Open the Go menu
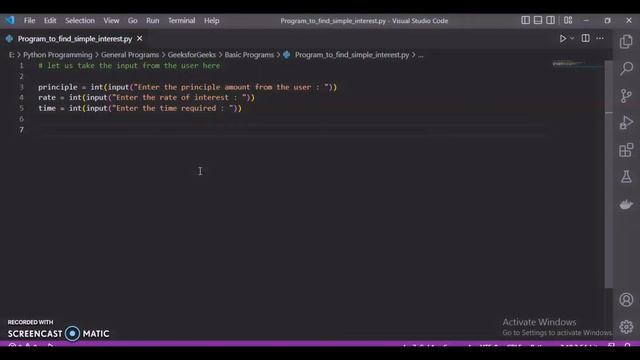This screenshot has height=360, width=640. click(x=133, y=20)
